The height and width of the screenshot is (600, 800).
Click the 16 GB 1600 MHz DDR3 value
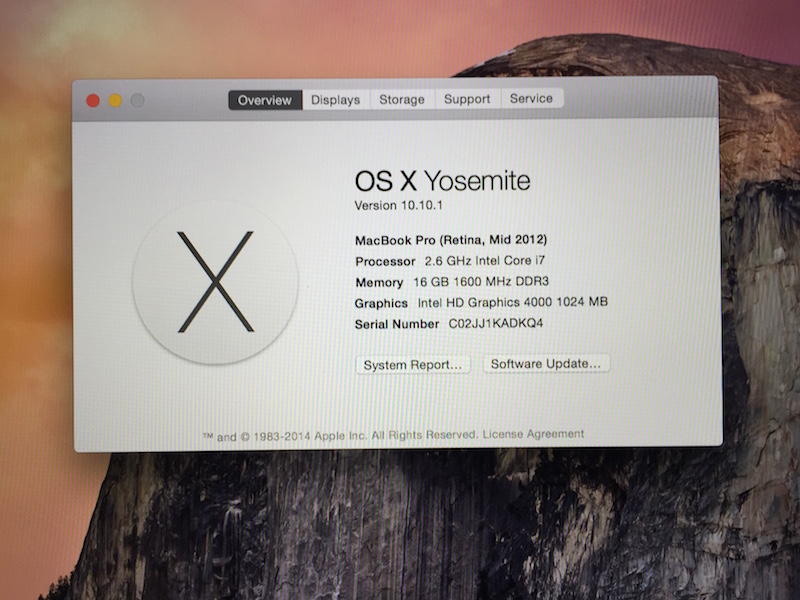481,282
